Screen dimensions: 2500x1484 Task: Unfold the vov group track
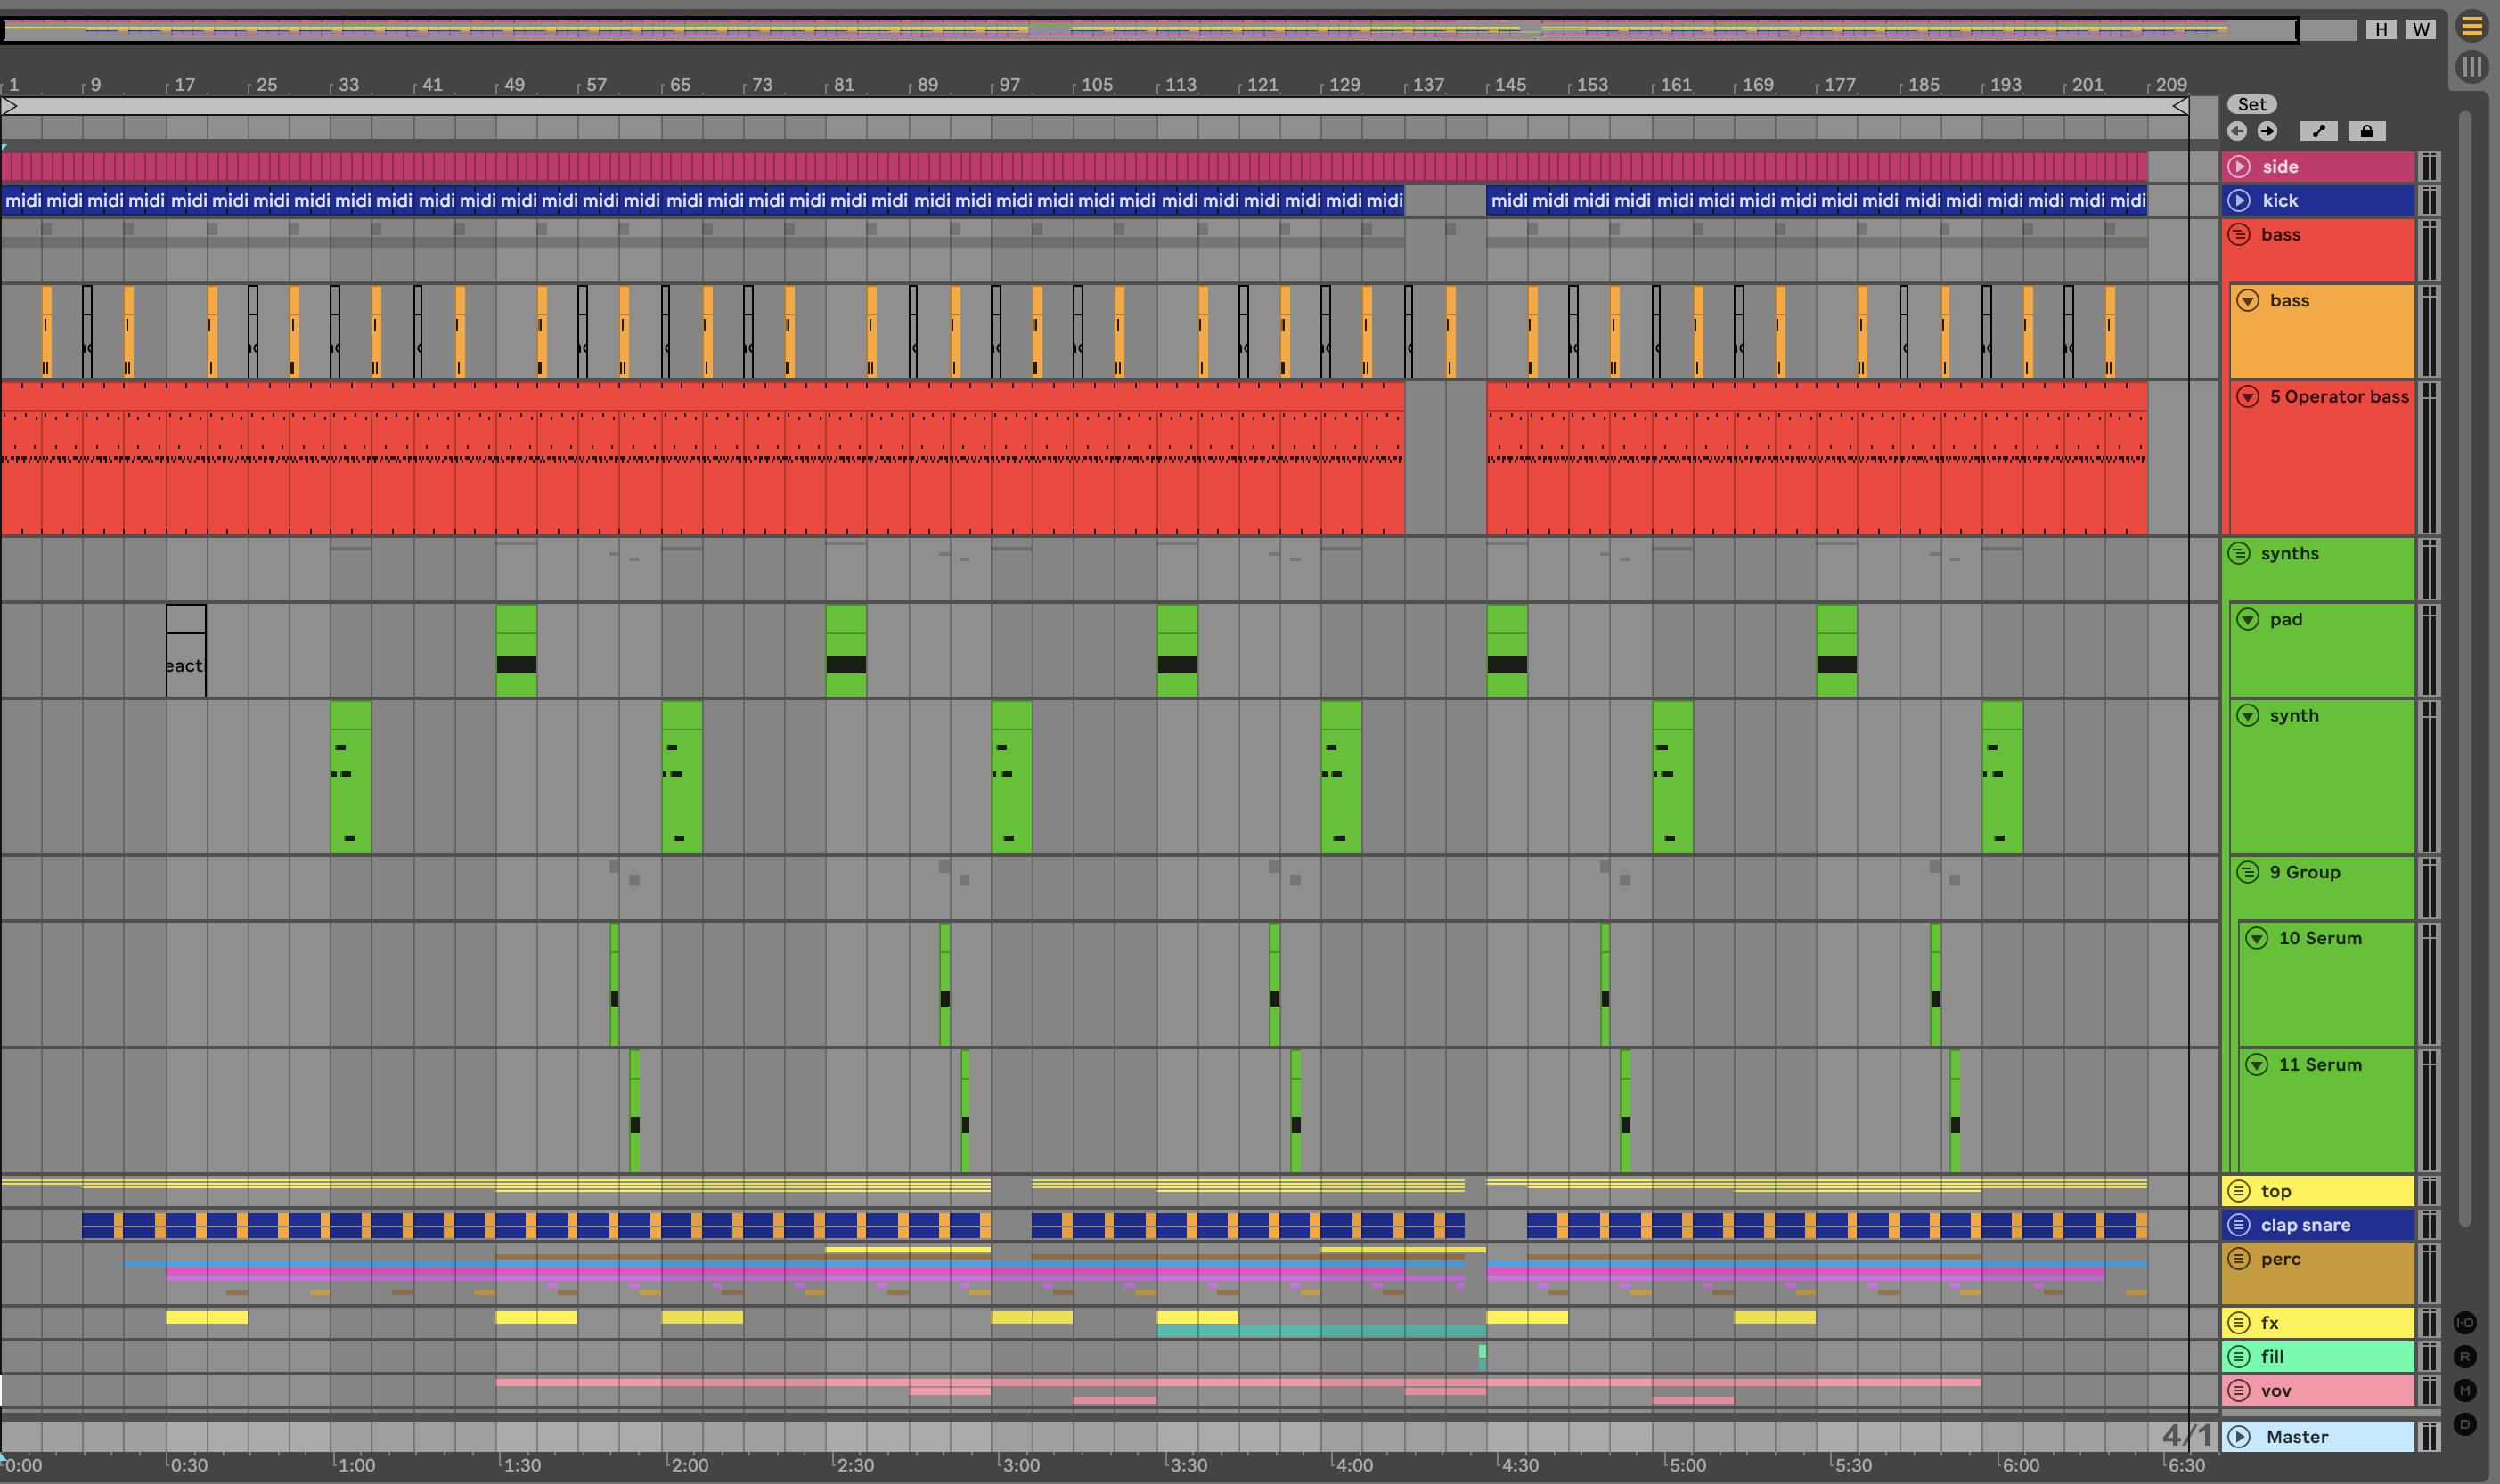point(2240,1391)
